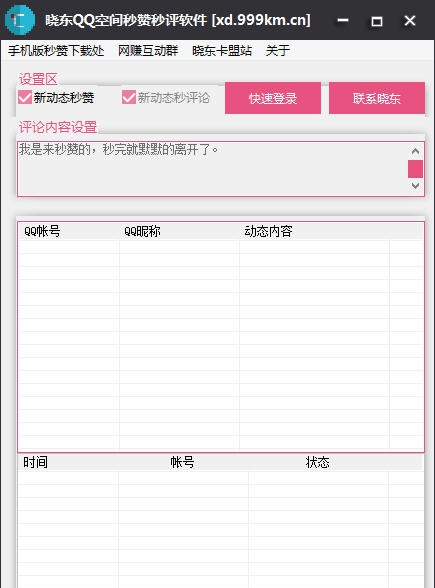The image size is (435, 588).
Task: Click the 状态 column header
Action: (x=318, y=462)
